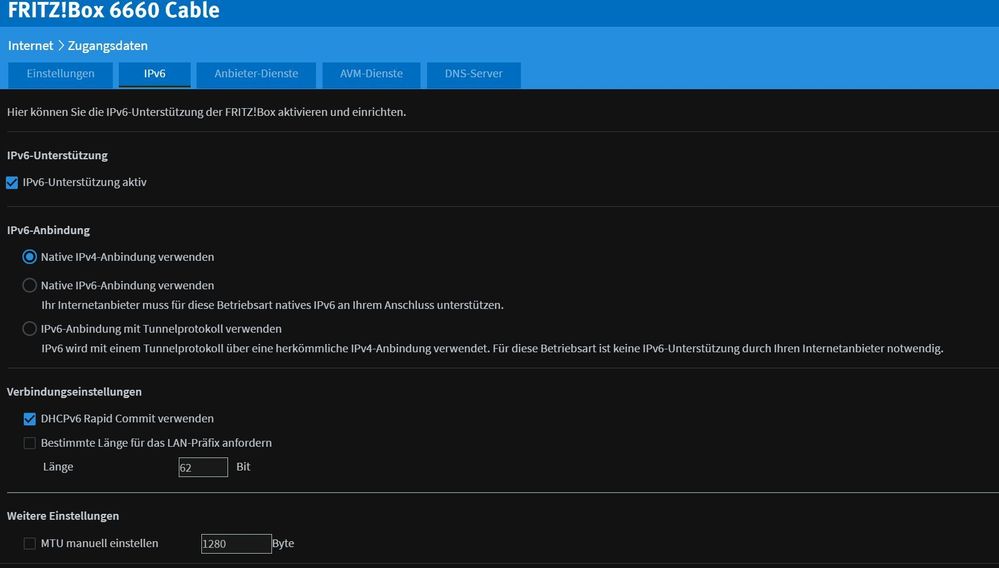Viewport: 999px width, 568px height.
Task: Click the FRITZ!Box 6660 Cable title
Action: click(x=113, y=10)
